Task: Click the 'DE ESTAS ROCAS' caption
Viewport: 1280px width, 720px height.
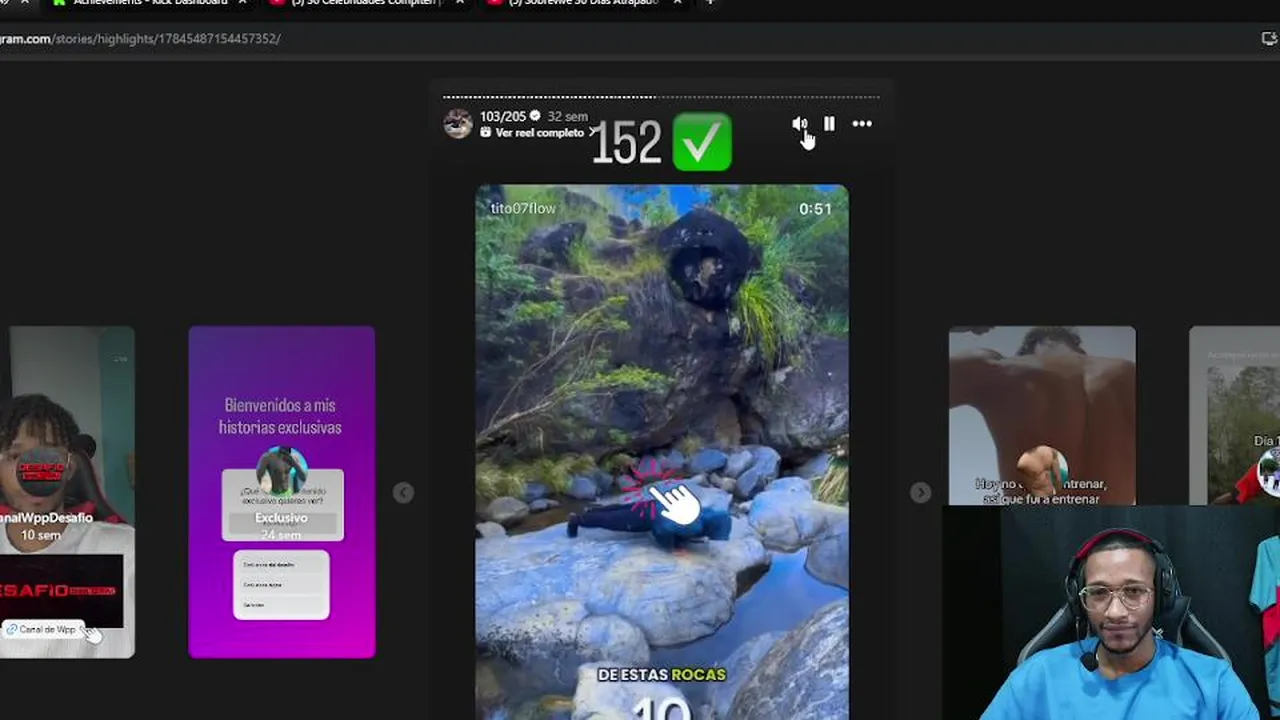Action: pyautogui.click(x=661, y=675)
